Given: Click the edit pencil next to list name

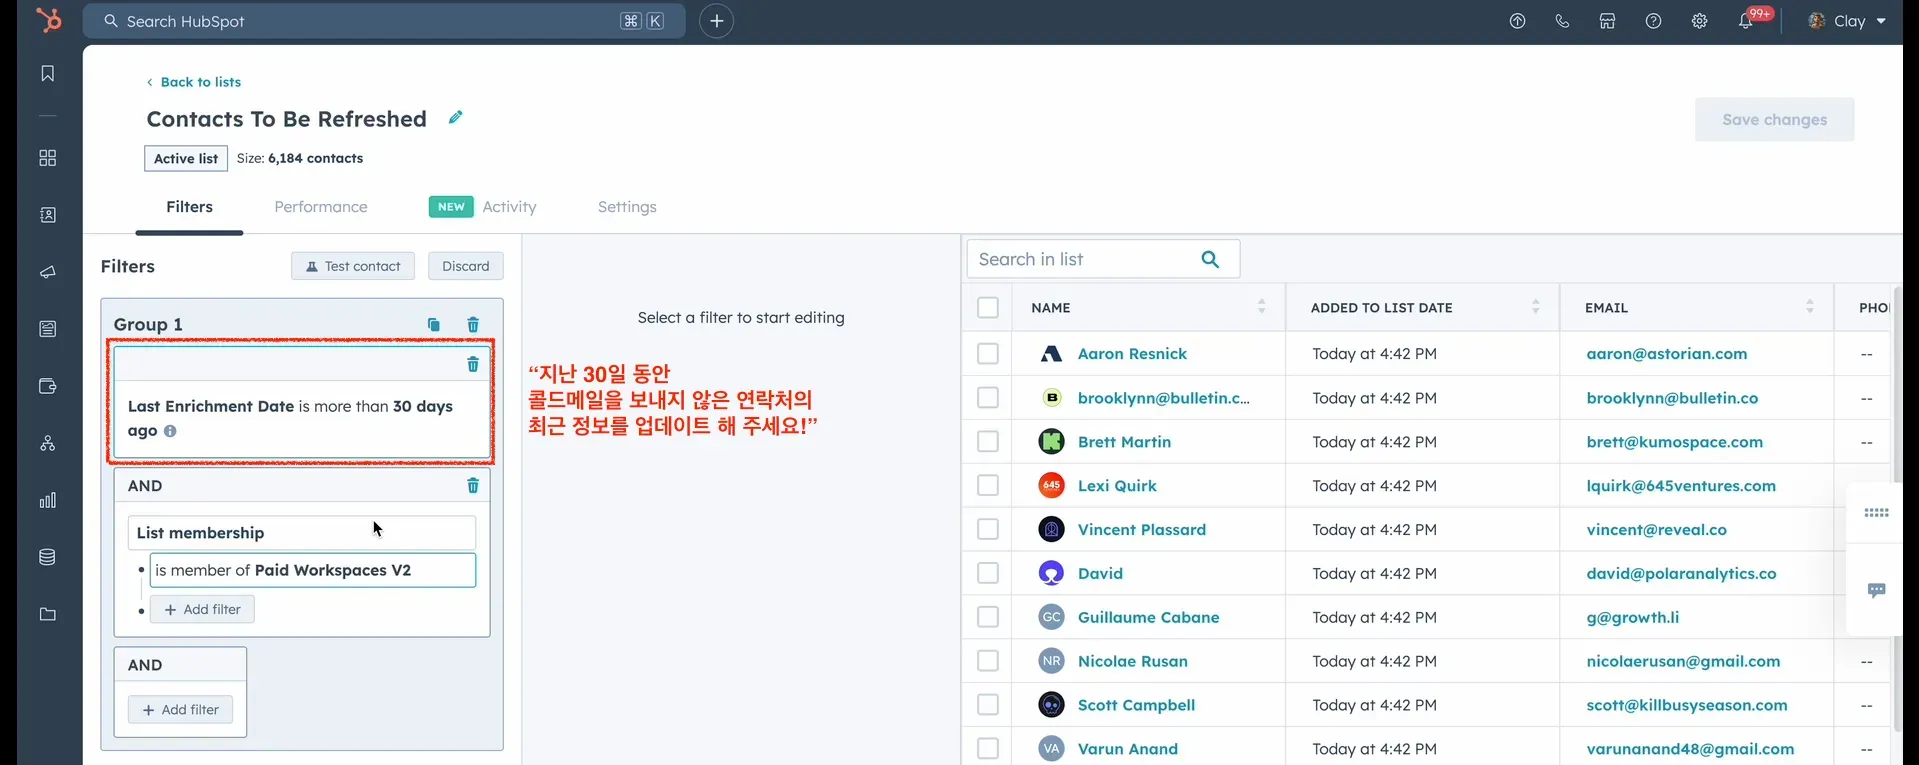Looking at the screenshot, I should click(x=455, y=118).
